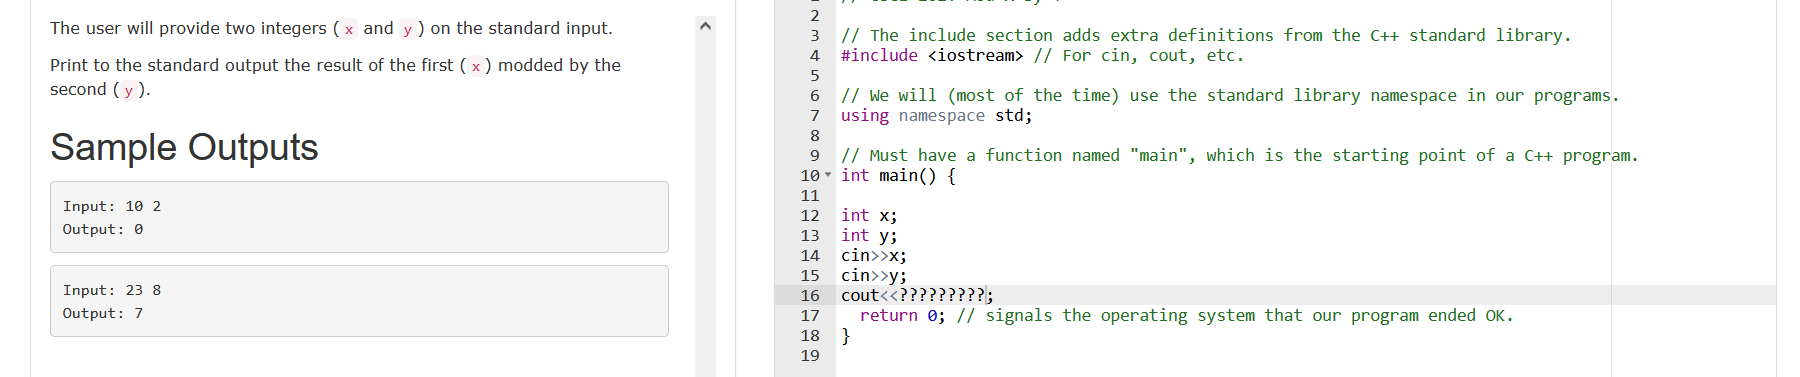The height and width of the screenshot is (377, 1800).
Task: Click the 'modded by the second' instruction sentence
Action: [x=335, y=77]
